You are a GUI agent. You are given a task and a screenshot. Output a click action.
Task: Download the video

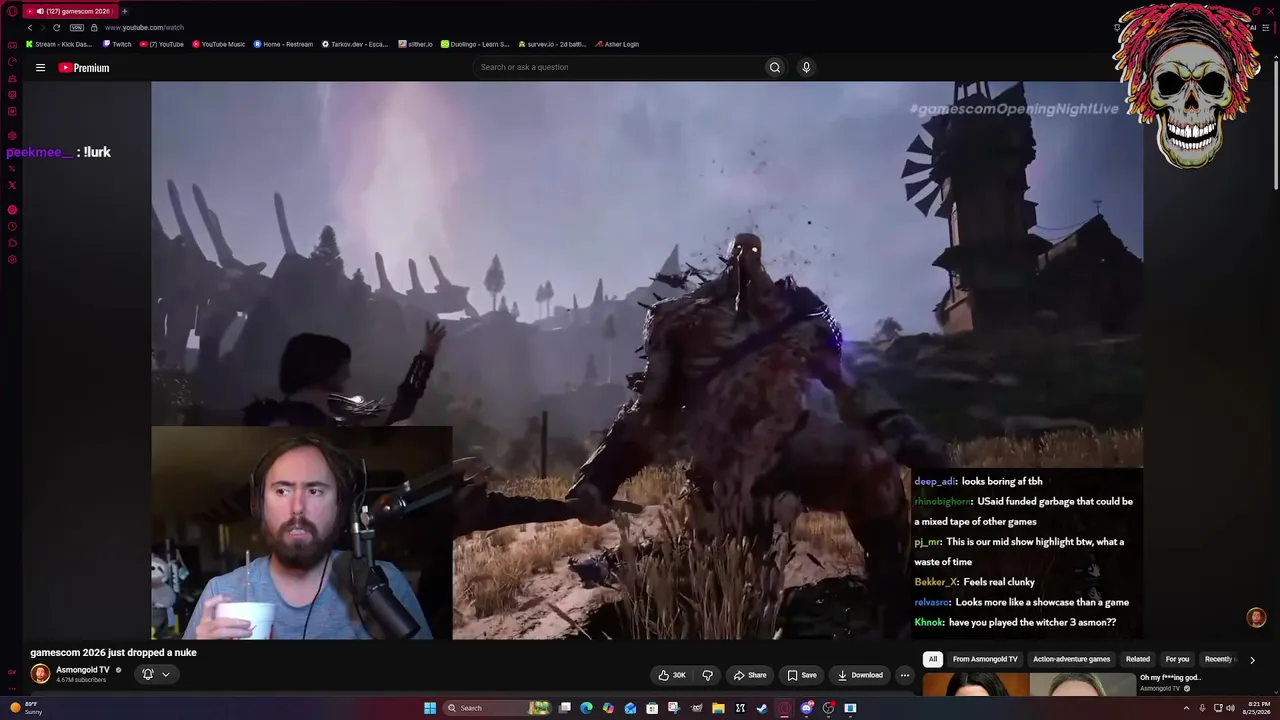[x=860, y=675]
